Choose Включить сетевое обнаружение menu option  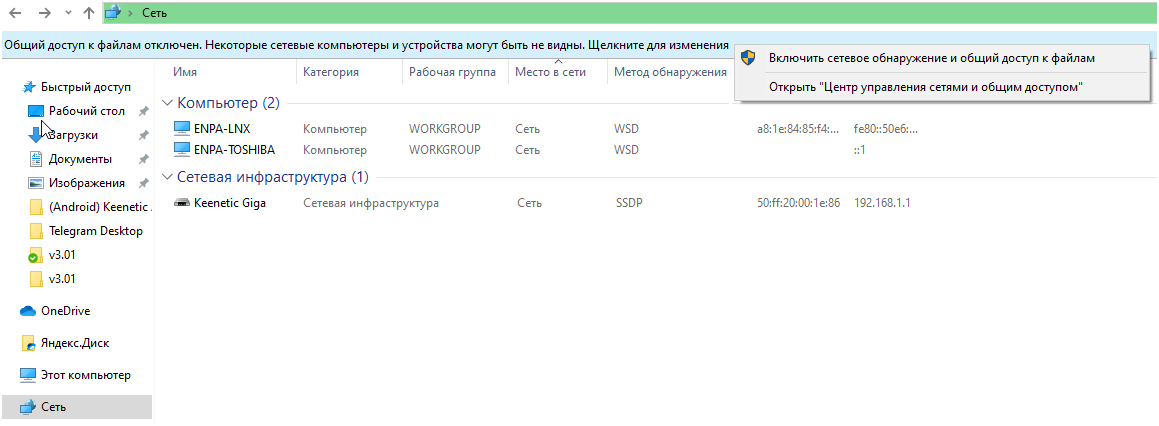coord(931,58)
